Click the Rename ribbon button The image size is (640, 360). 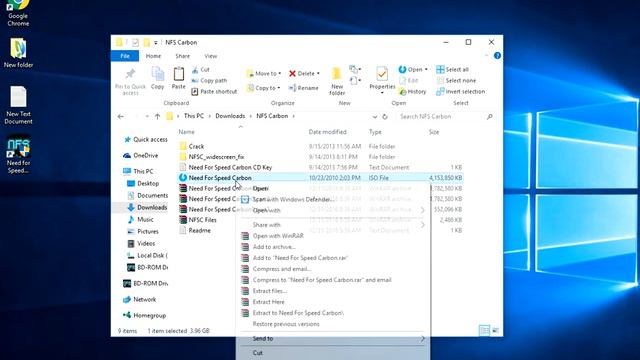pyautogui.click(x=303, y=88)
